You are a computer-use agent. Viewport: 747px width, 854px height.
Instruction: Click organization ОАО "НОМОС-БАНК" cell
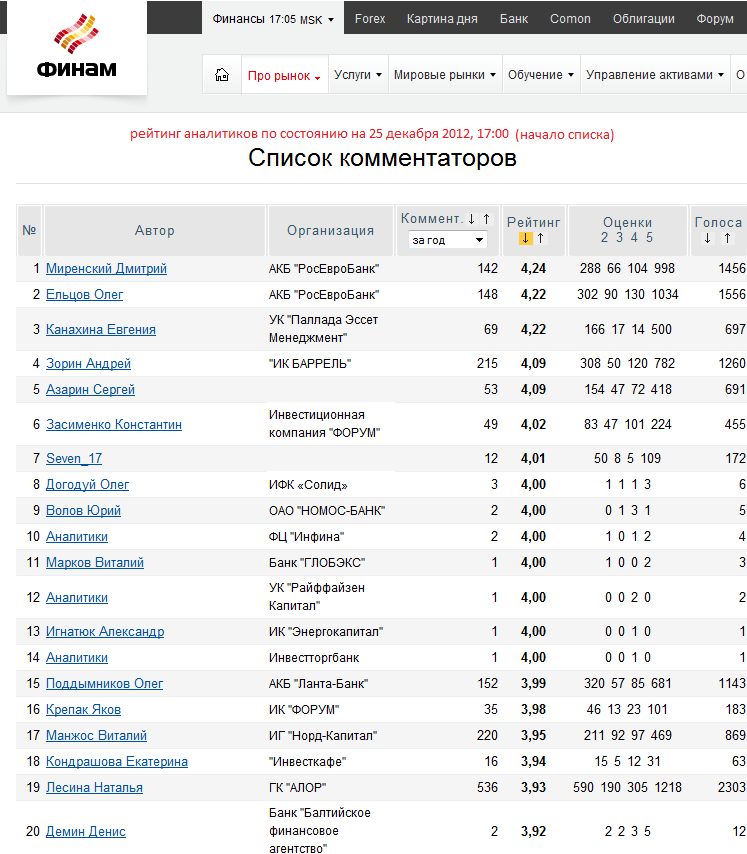coord(327,510)
